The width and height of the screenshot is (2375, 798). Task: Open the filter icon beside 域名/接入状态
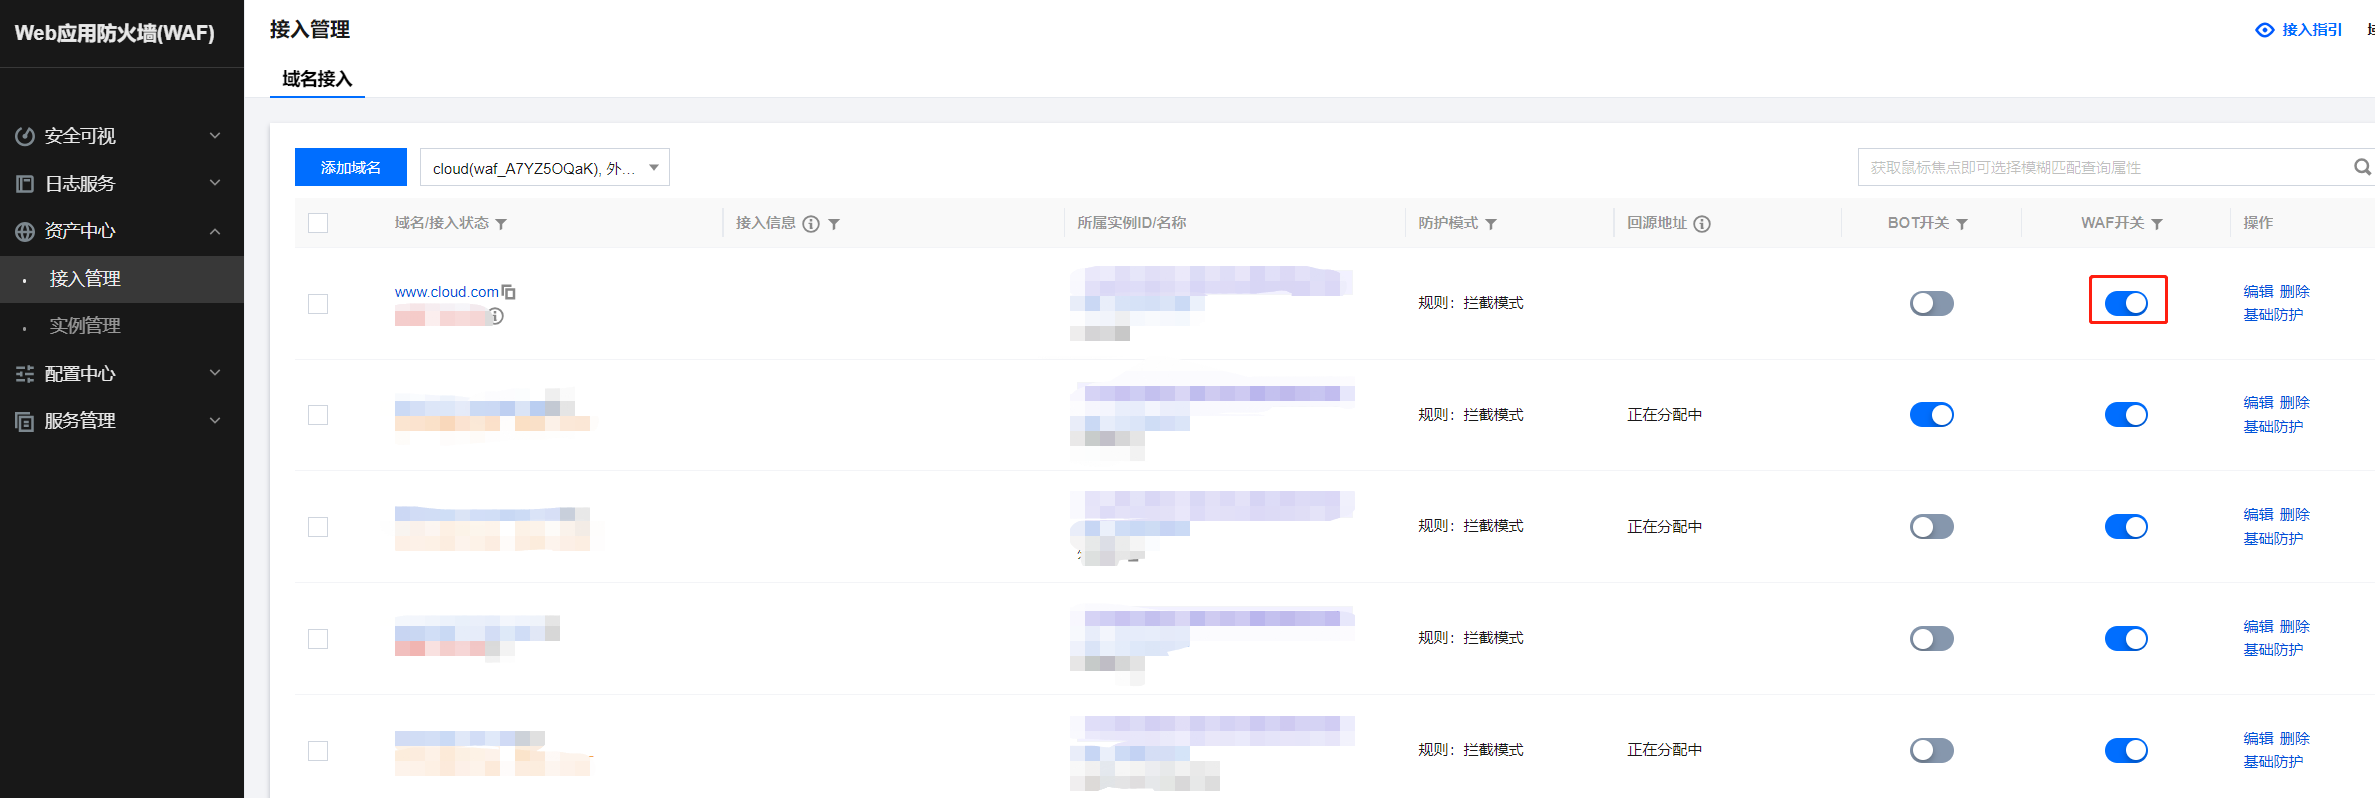[x=501, y=224]
